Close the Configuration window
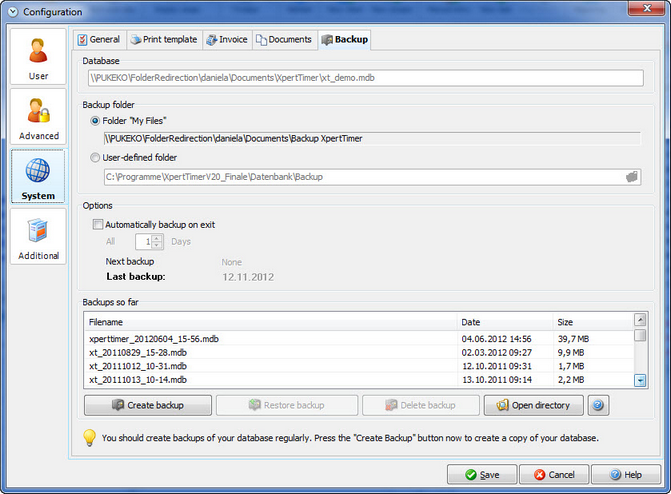The height and width of the screenshot is (494, 671). 646,8
